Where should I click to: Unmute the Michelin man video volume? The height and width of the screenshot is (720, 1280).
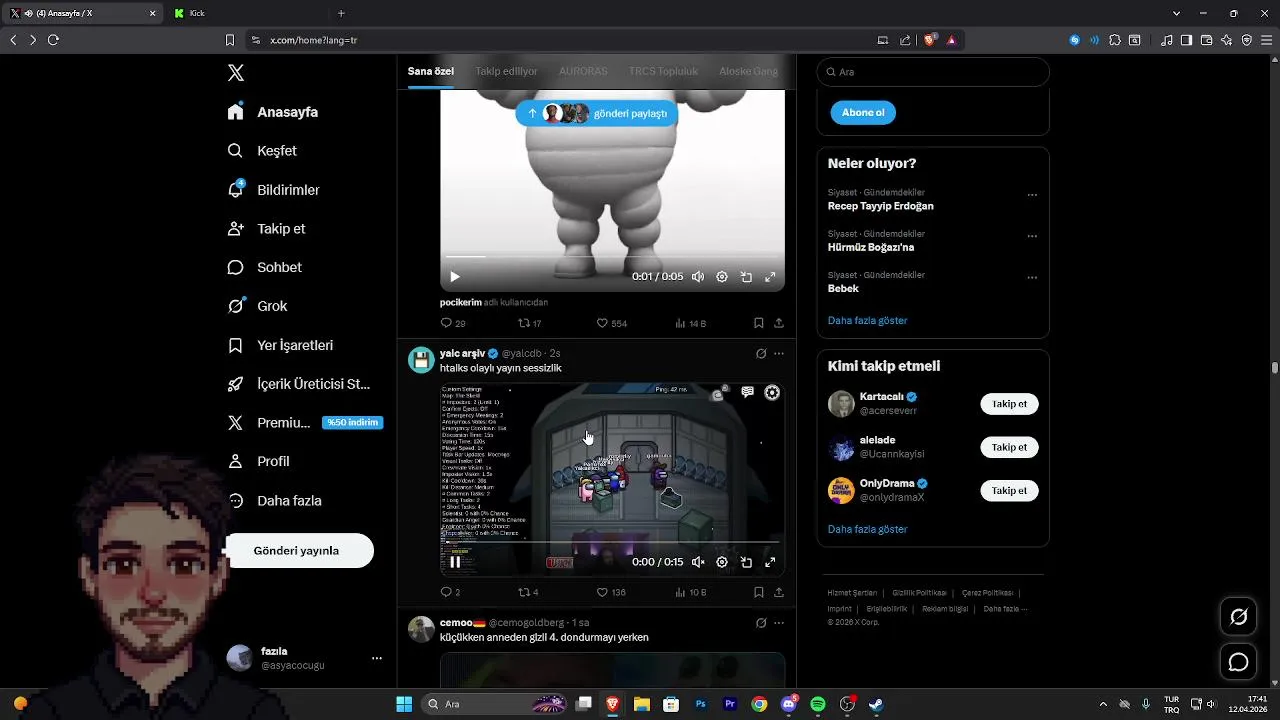coord(698,277)
